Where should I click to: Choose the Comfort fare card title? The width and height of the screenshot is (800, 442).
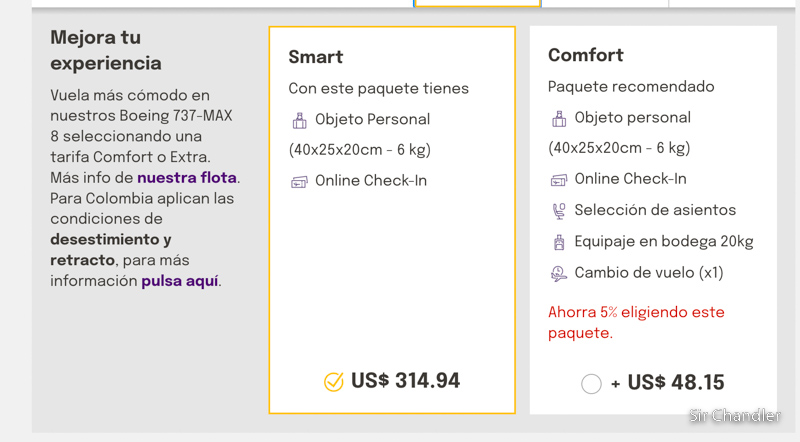[x=586, y=55]
